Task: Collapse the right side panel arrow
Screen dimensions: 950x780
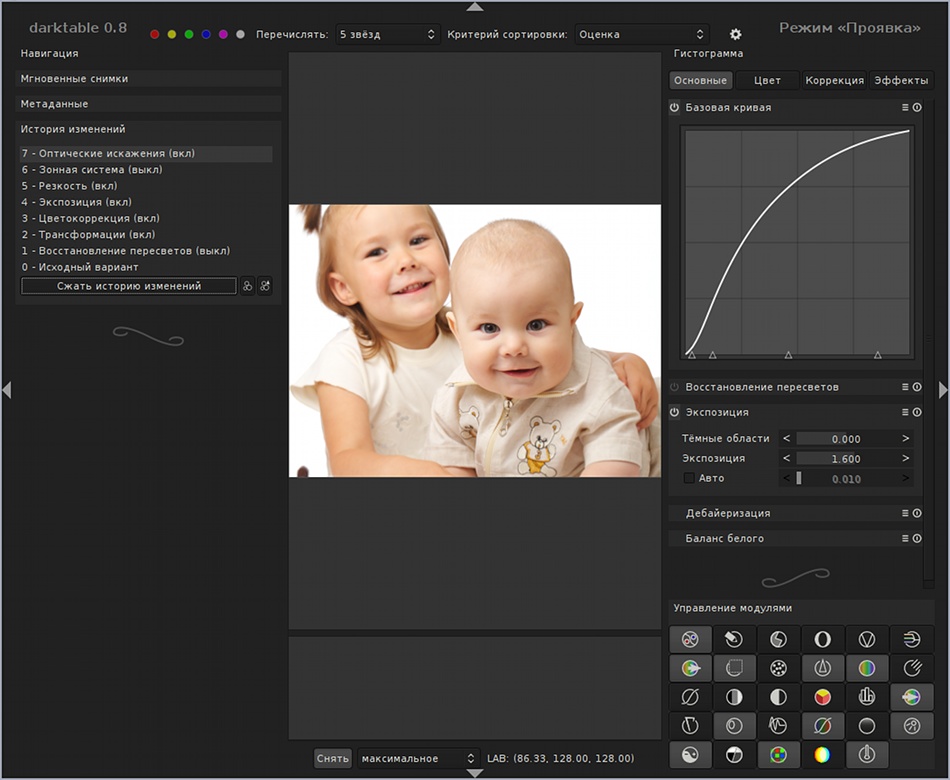Action: tap(943, 390)
